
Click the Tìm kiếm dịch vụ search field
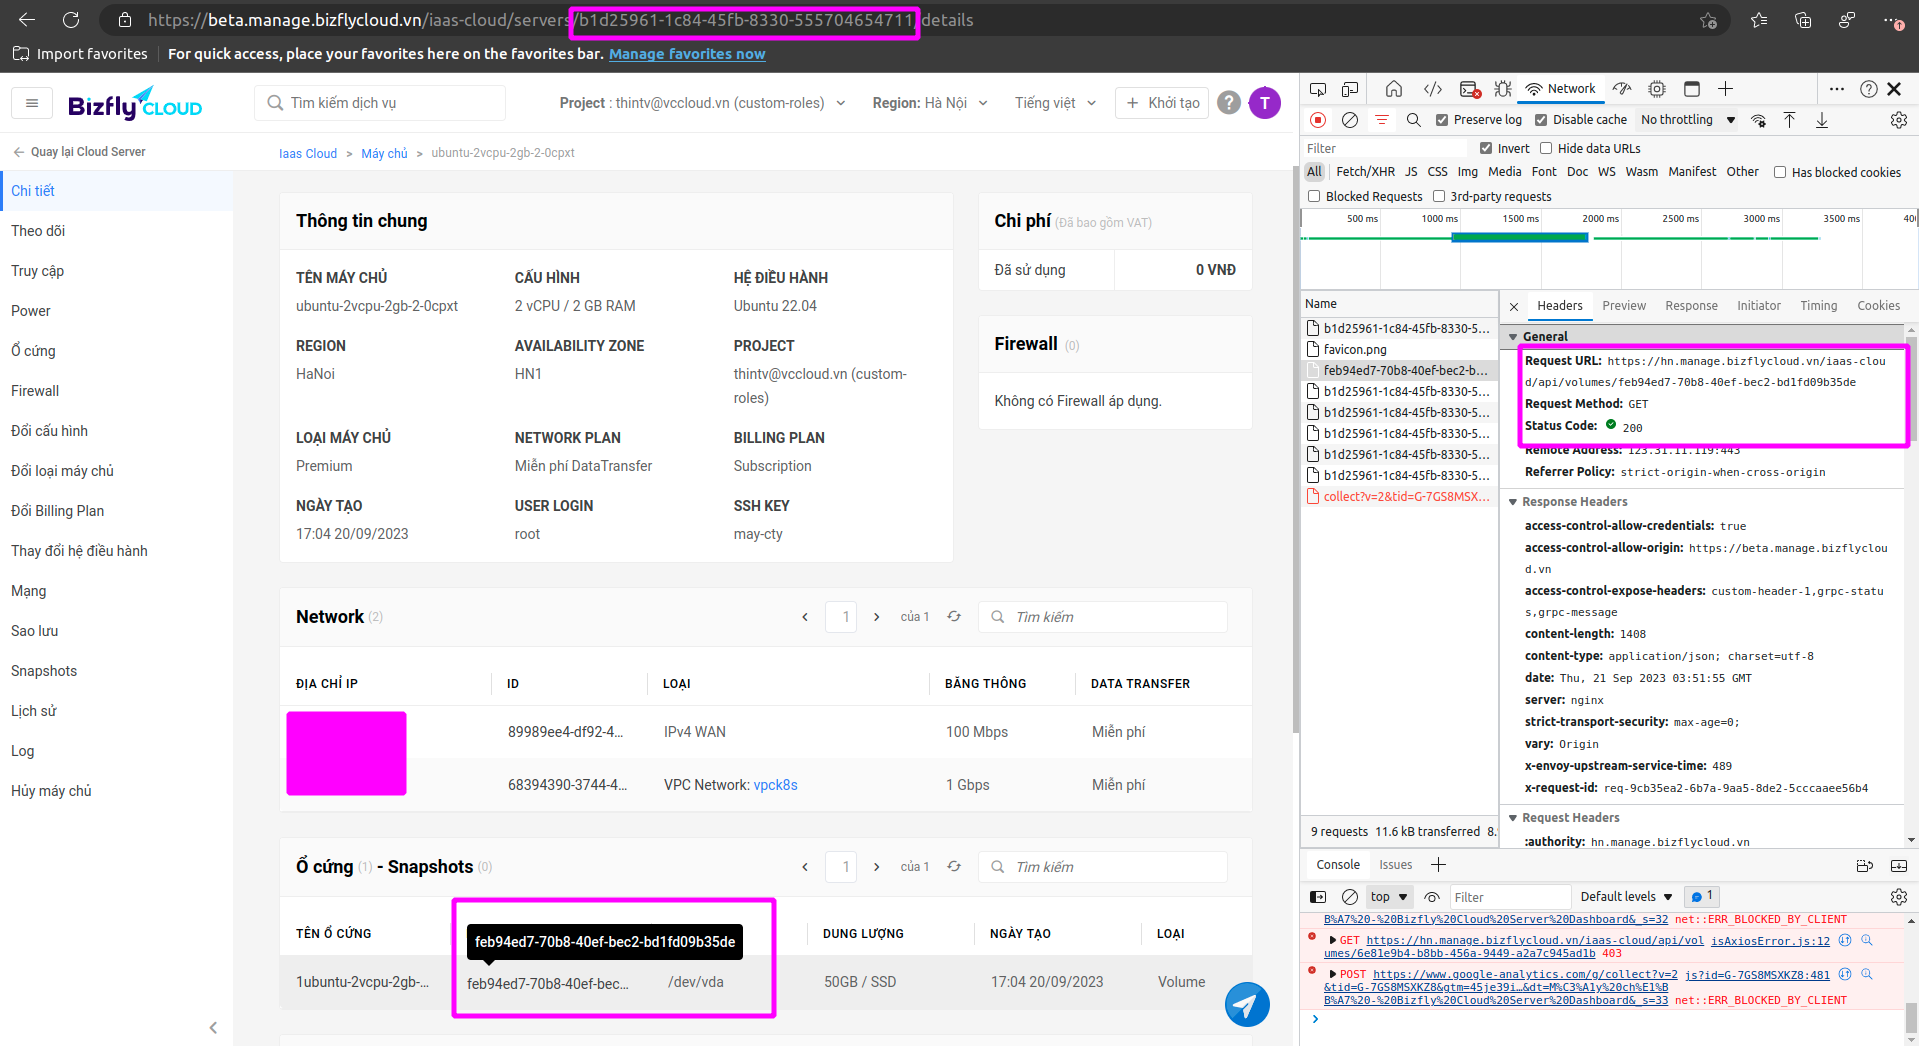pos(390,103)
